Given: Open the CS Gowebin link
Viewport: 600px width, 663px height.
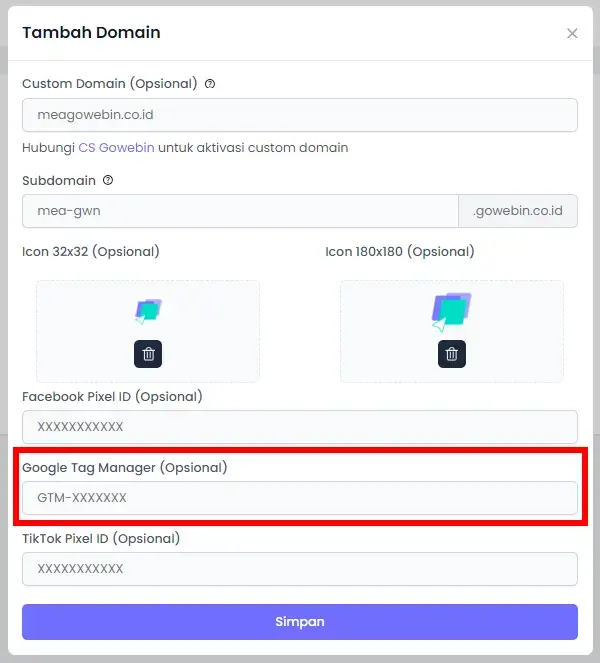Looking at the screenshot, I should coord(116,148).
